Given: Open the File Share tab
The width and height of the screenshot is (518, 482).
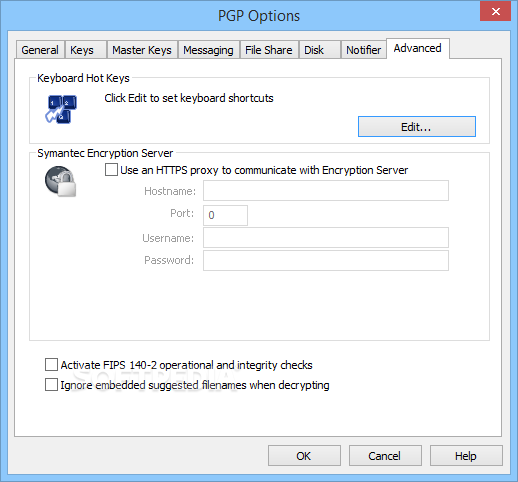Looking at the screenshot, I should pyautogui.click(x=269, y=50).
